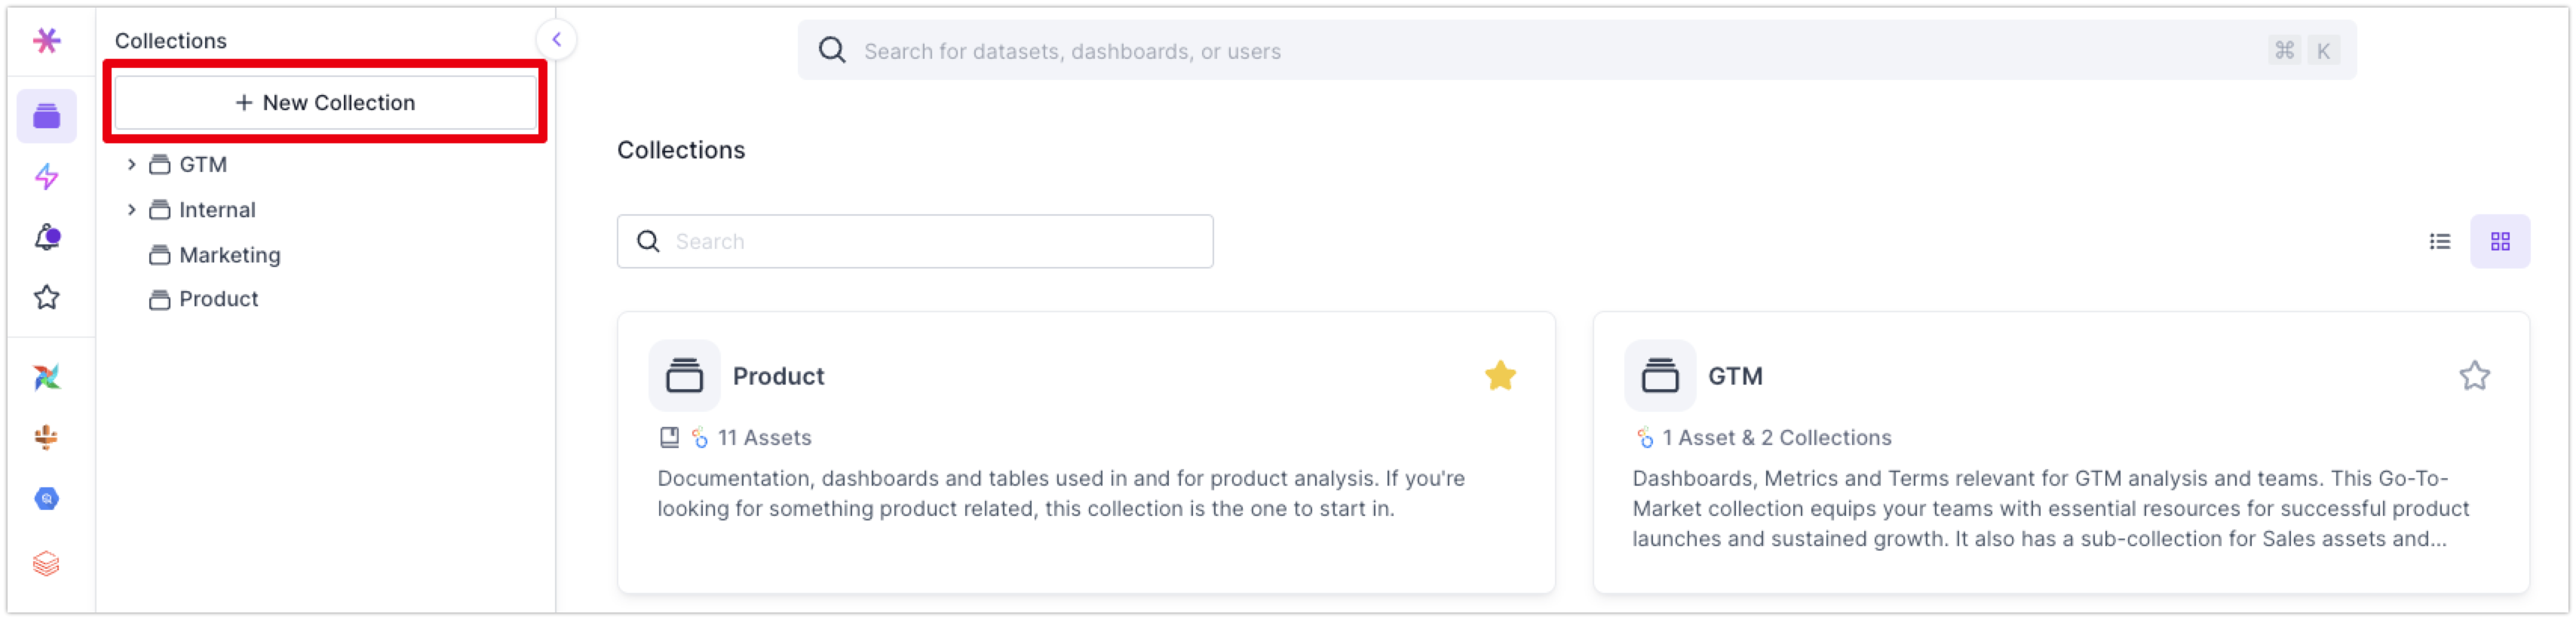Switch to list view layout
The image size is (2576, 620).
point(2440,241)
